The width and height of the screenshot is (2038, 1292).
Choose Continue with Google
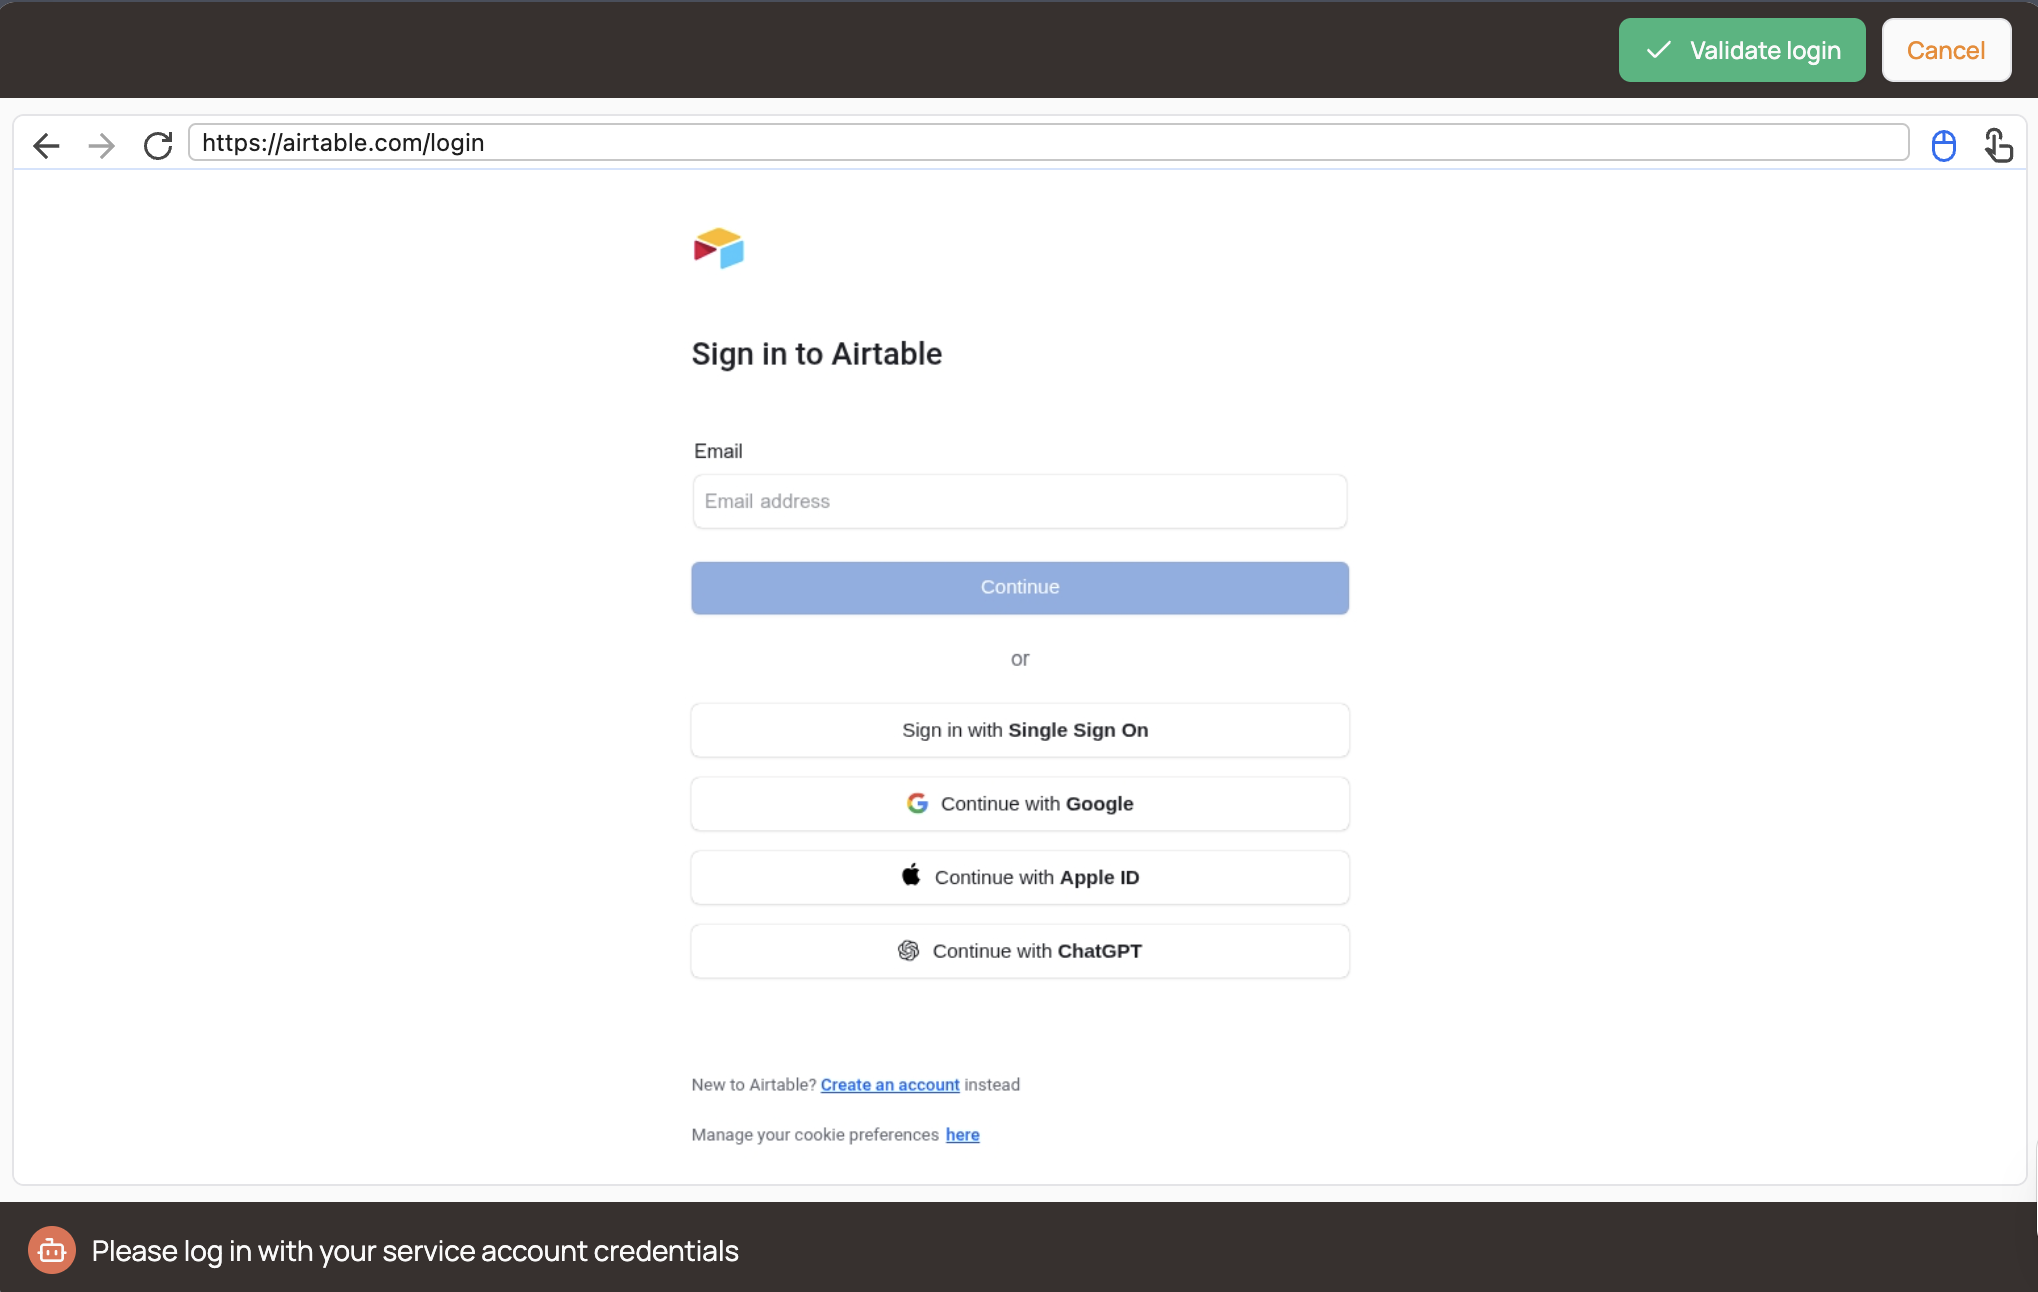pos(1020,804)
